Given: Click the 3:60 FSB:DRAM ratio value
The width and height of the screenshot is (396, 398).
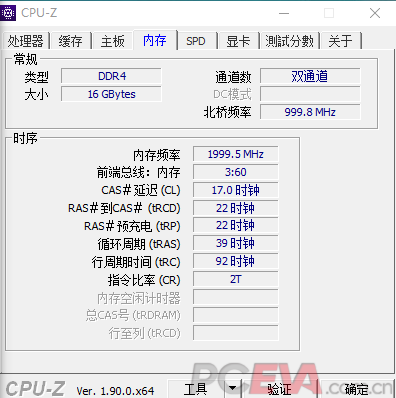Looking at the screenshot, I should 236,172.
